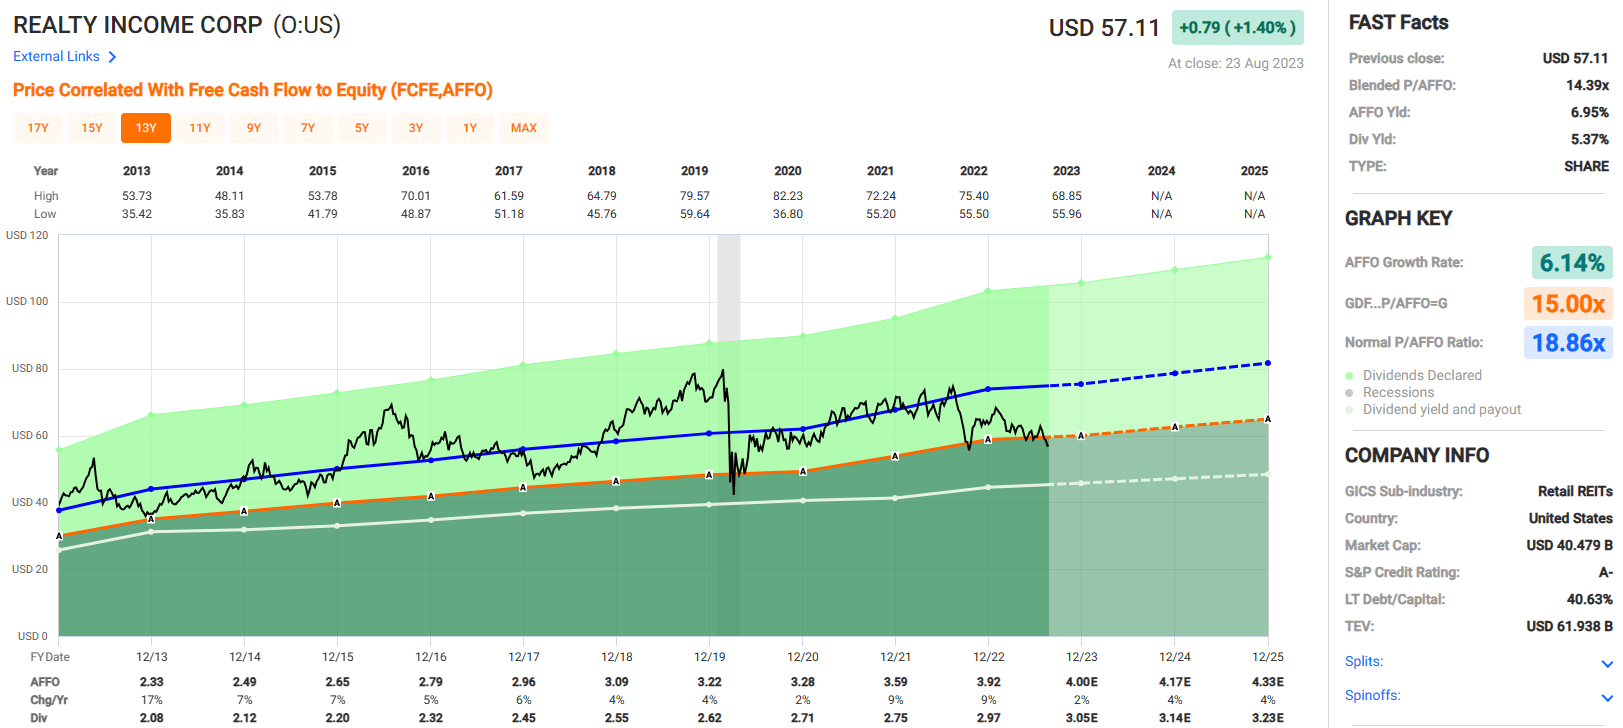Click the orange 15.00x GDF badge
This screenshot has height=728, width=1623.
coord(1568,303)
